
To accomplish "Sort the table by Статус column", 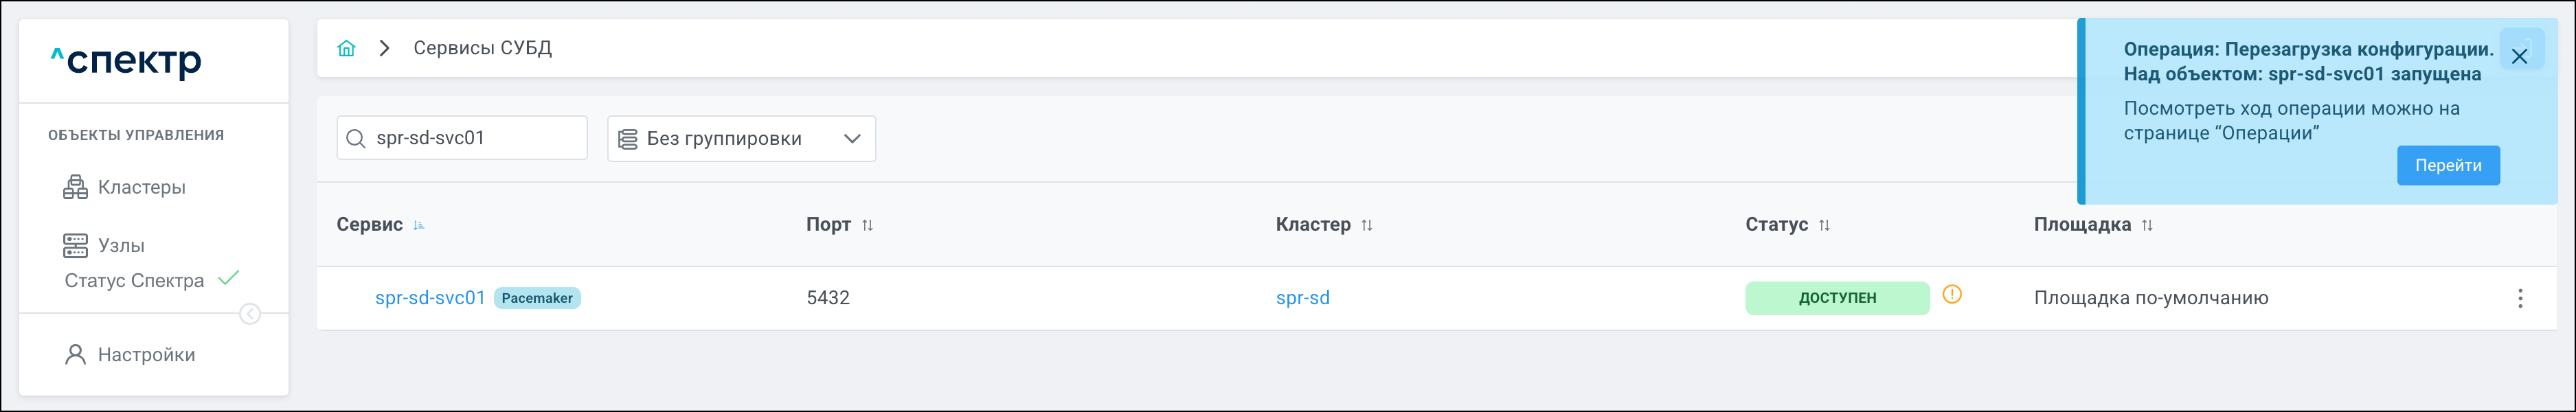I will [1824, 225].
